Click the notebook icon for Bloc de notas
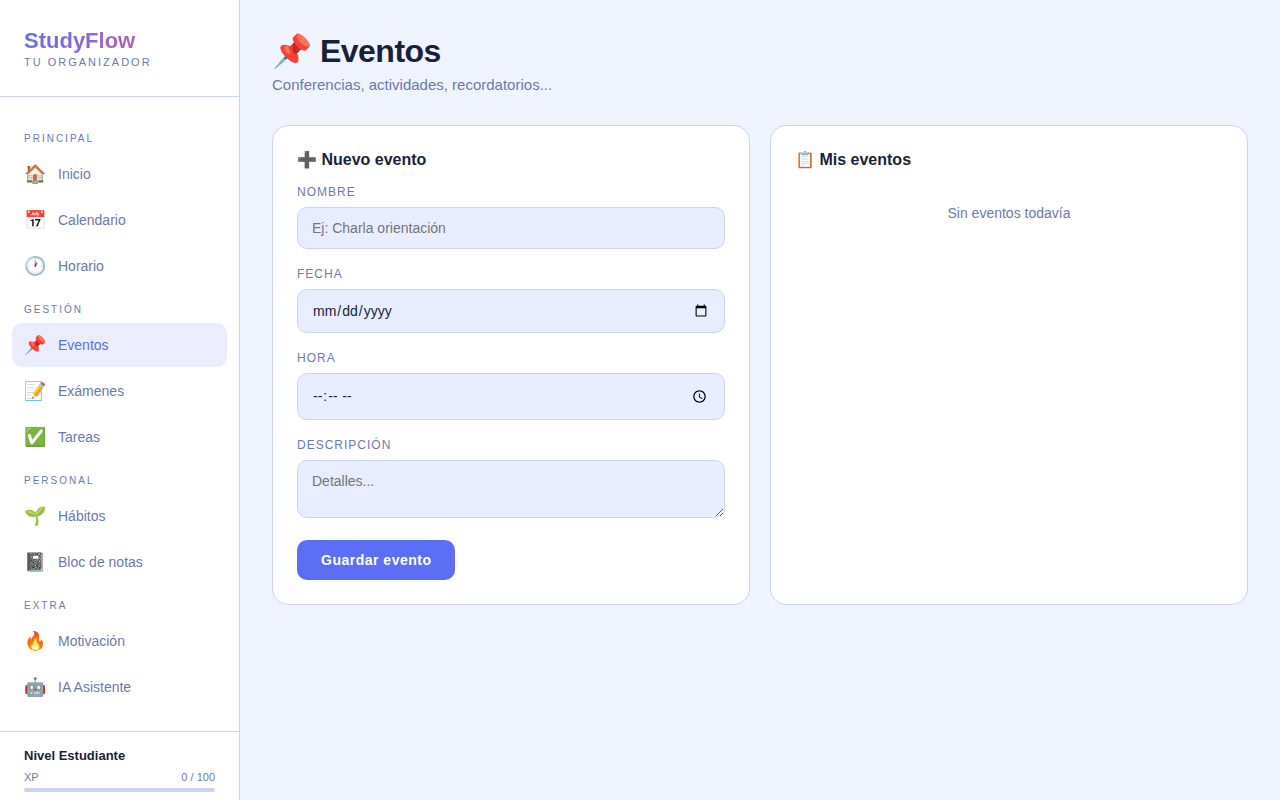The width and height of the screenshot is (1280, 800). (35, 562)
